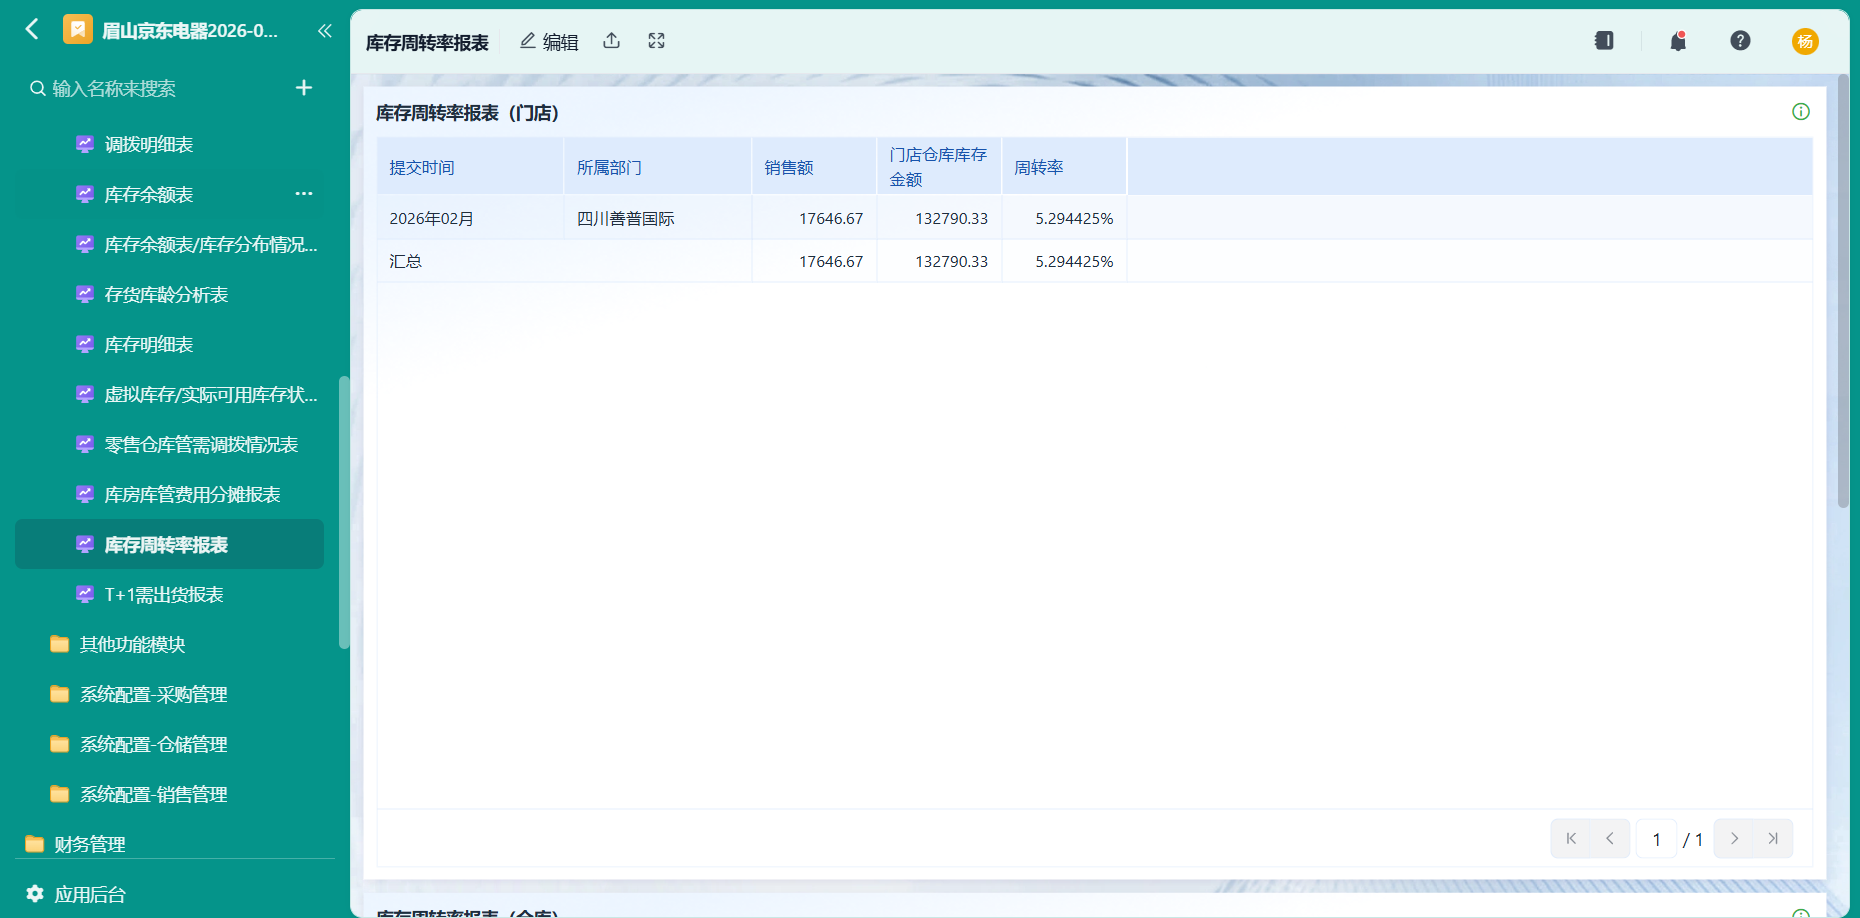Image resolution: width=1860 pixels, height=918 pixels.
Task: Click the user avatar 杨
Action: point(1805,41)
